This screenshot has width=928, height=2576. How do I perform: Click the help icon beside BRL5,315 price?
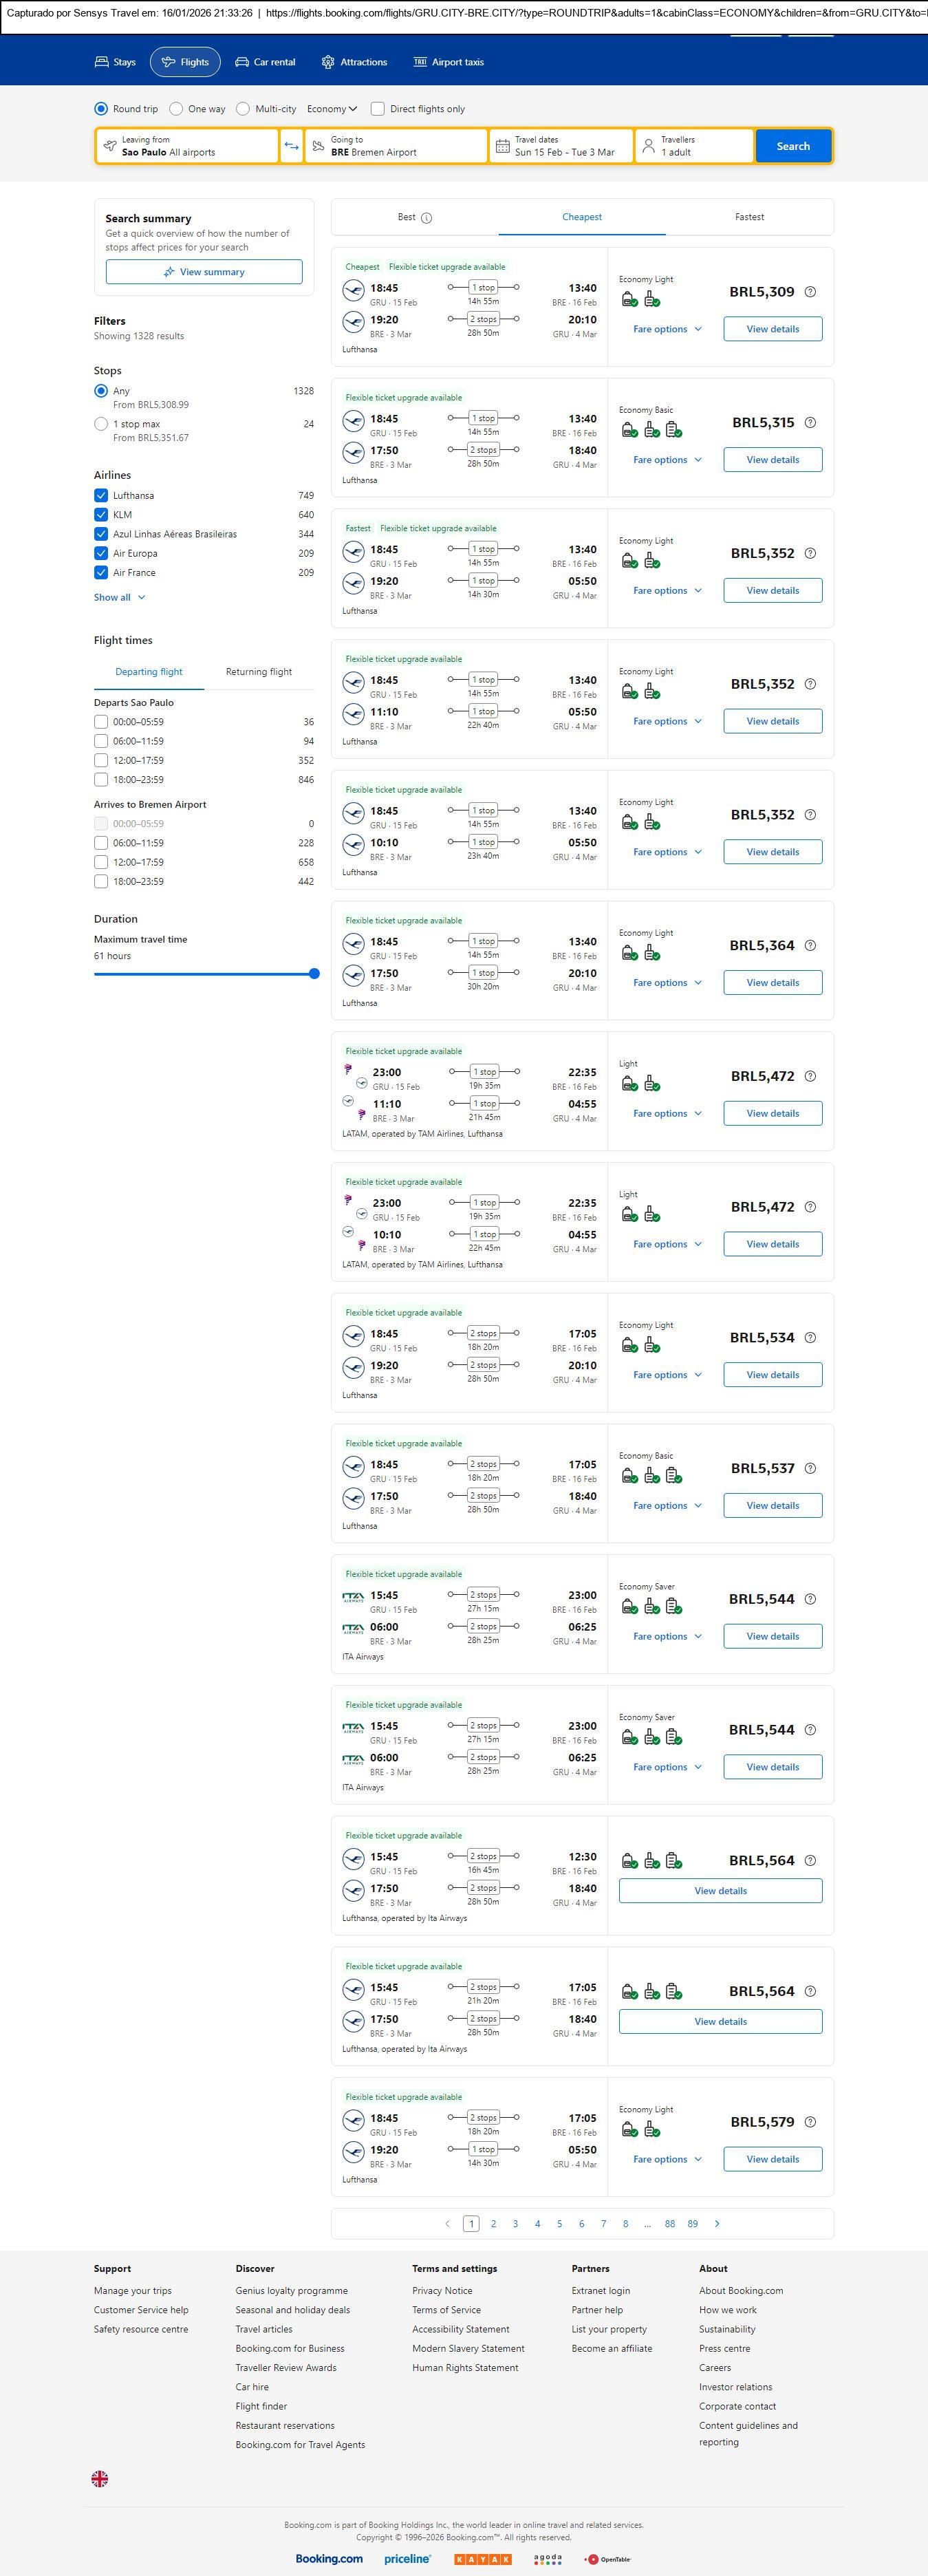pyautogui.click(x=810, y=423)
